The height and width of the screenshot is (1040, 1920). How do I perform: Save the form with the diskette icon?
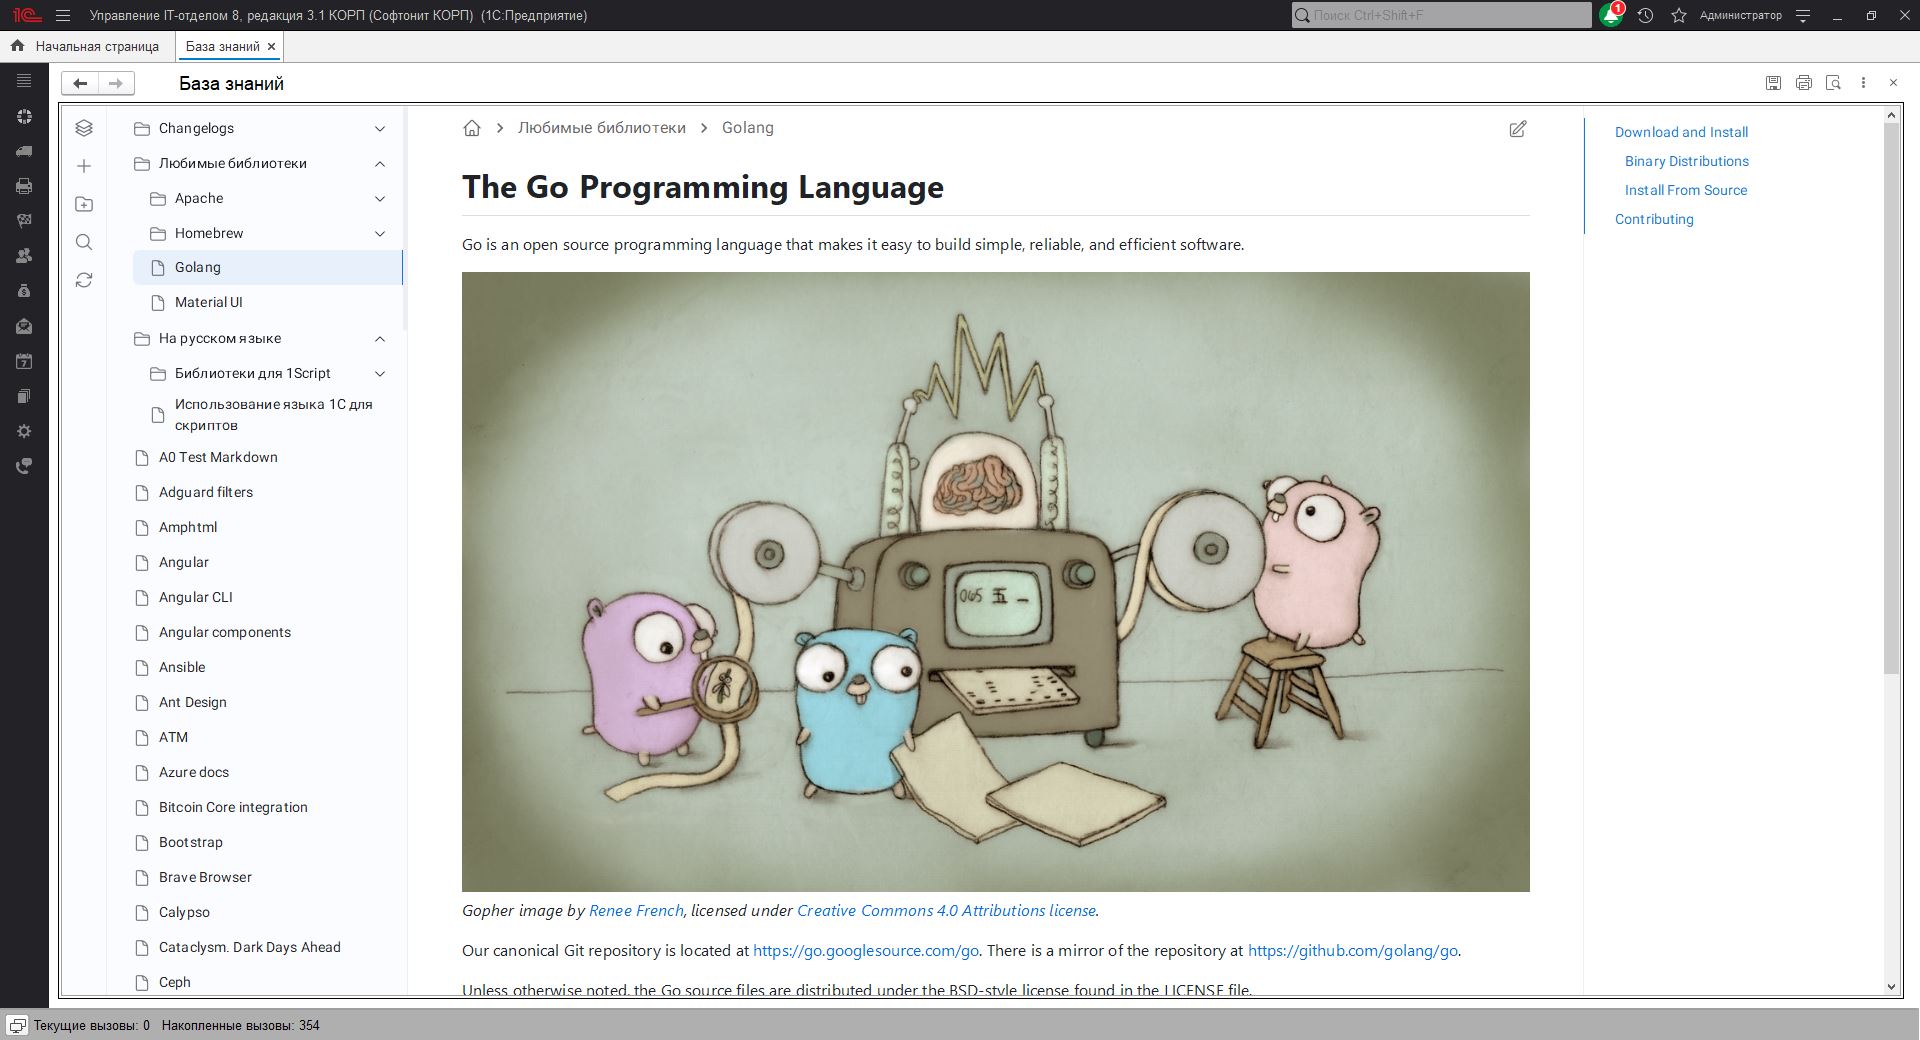(x=1773, y=83)
